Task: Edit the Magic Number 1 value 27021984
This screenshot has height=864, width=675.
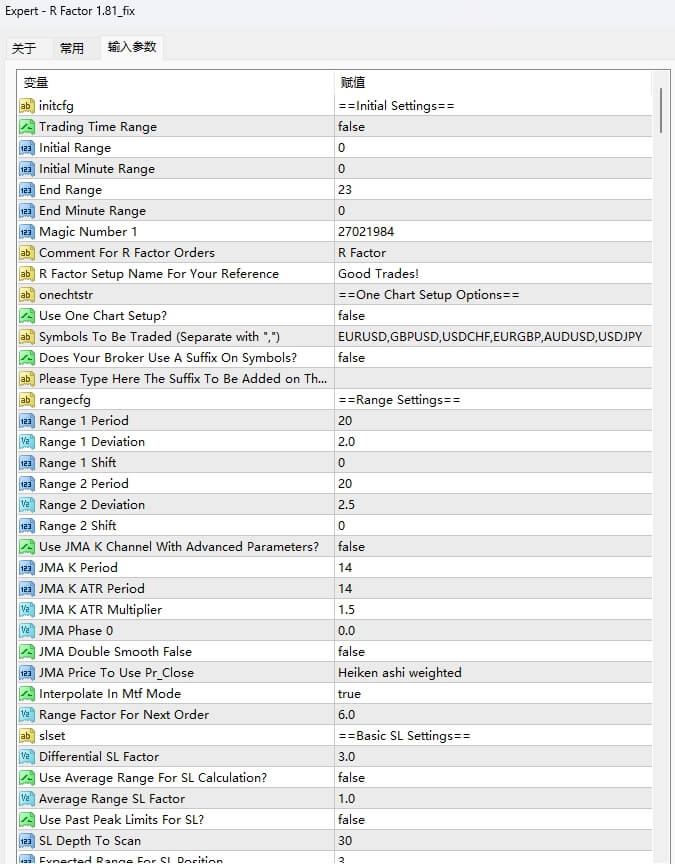Action: click(x=493, y=231)
